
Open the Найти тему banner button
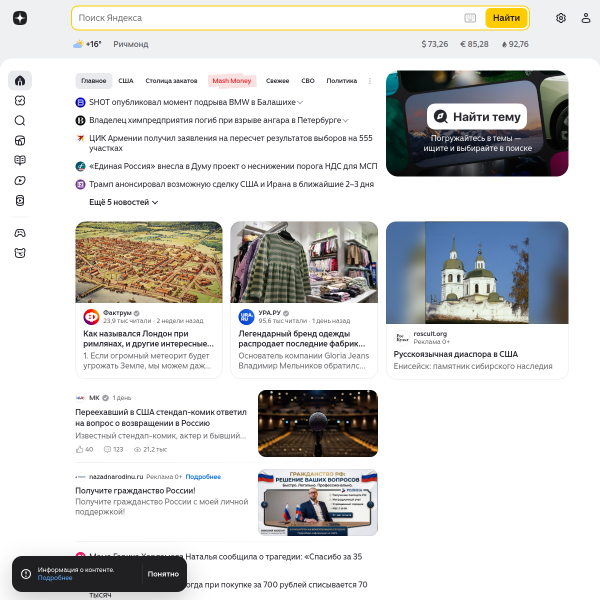[477, 116]
